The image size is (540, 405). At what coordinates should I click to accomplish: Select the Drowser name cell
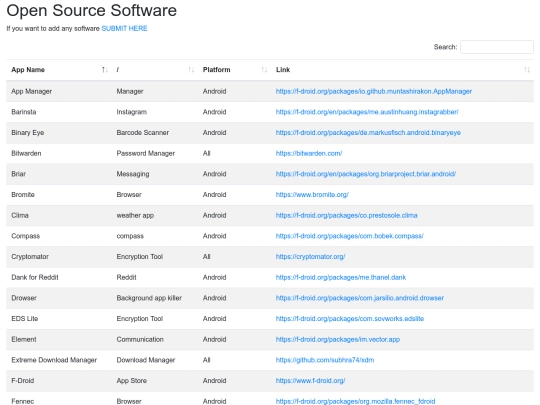pos(24,298)
